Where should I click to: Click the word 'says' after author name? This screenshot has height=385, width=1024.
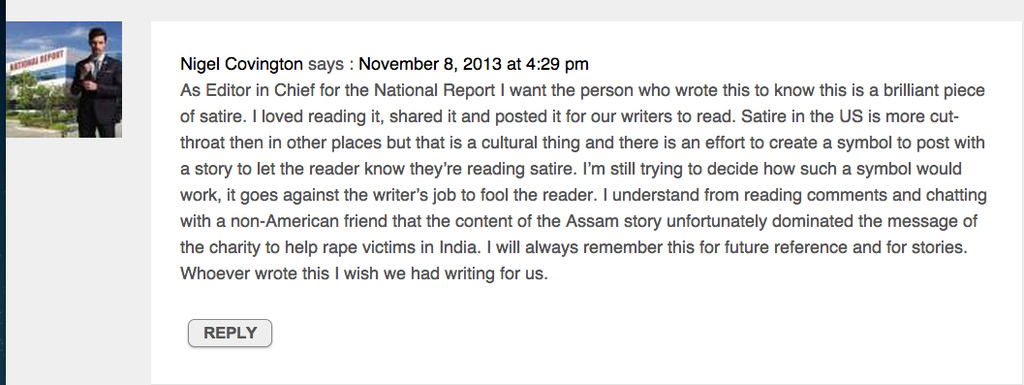click(325, 64)
